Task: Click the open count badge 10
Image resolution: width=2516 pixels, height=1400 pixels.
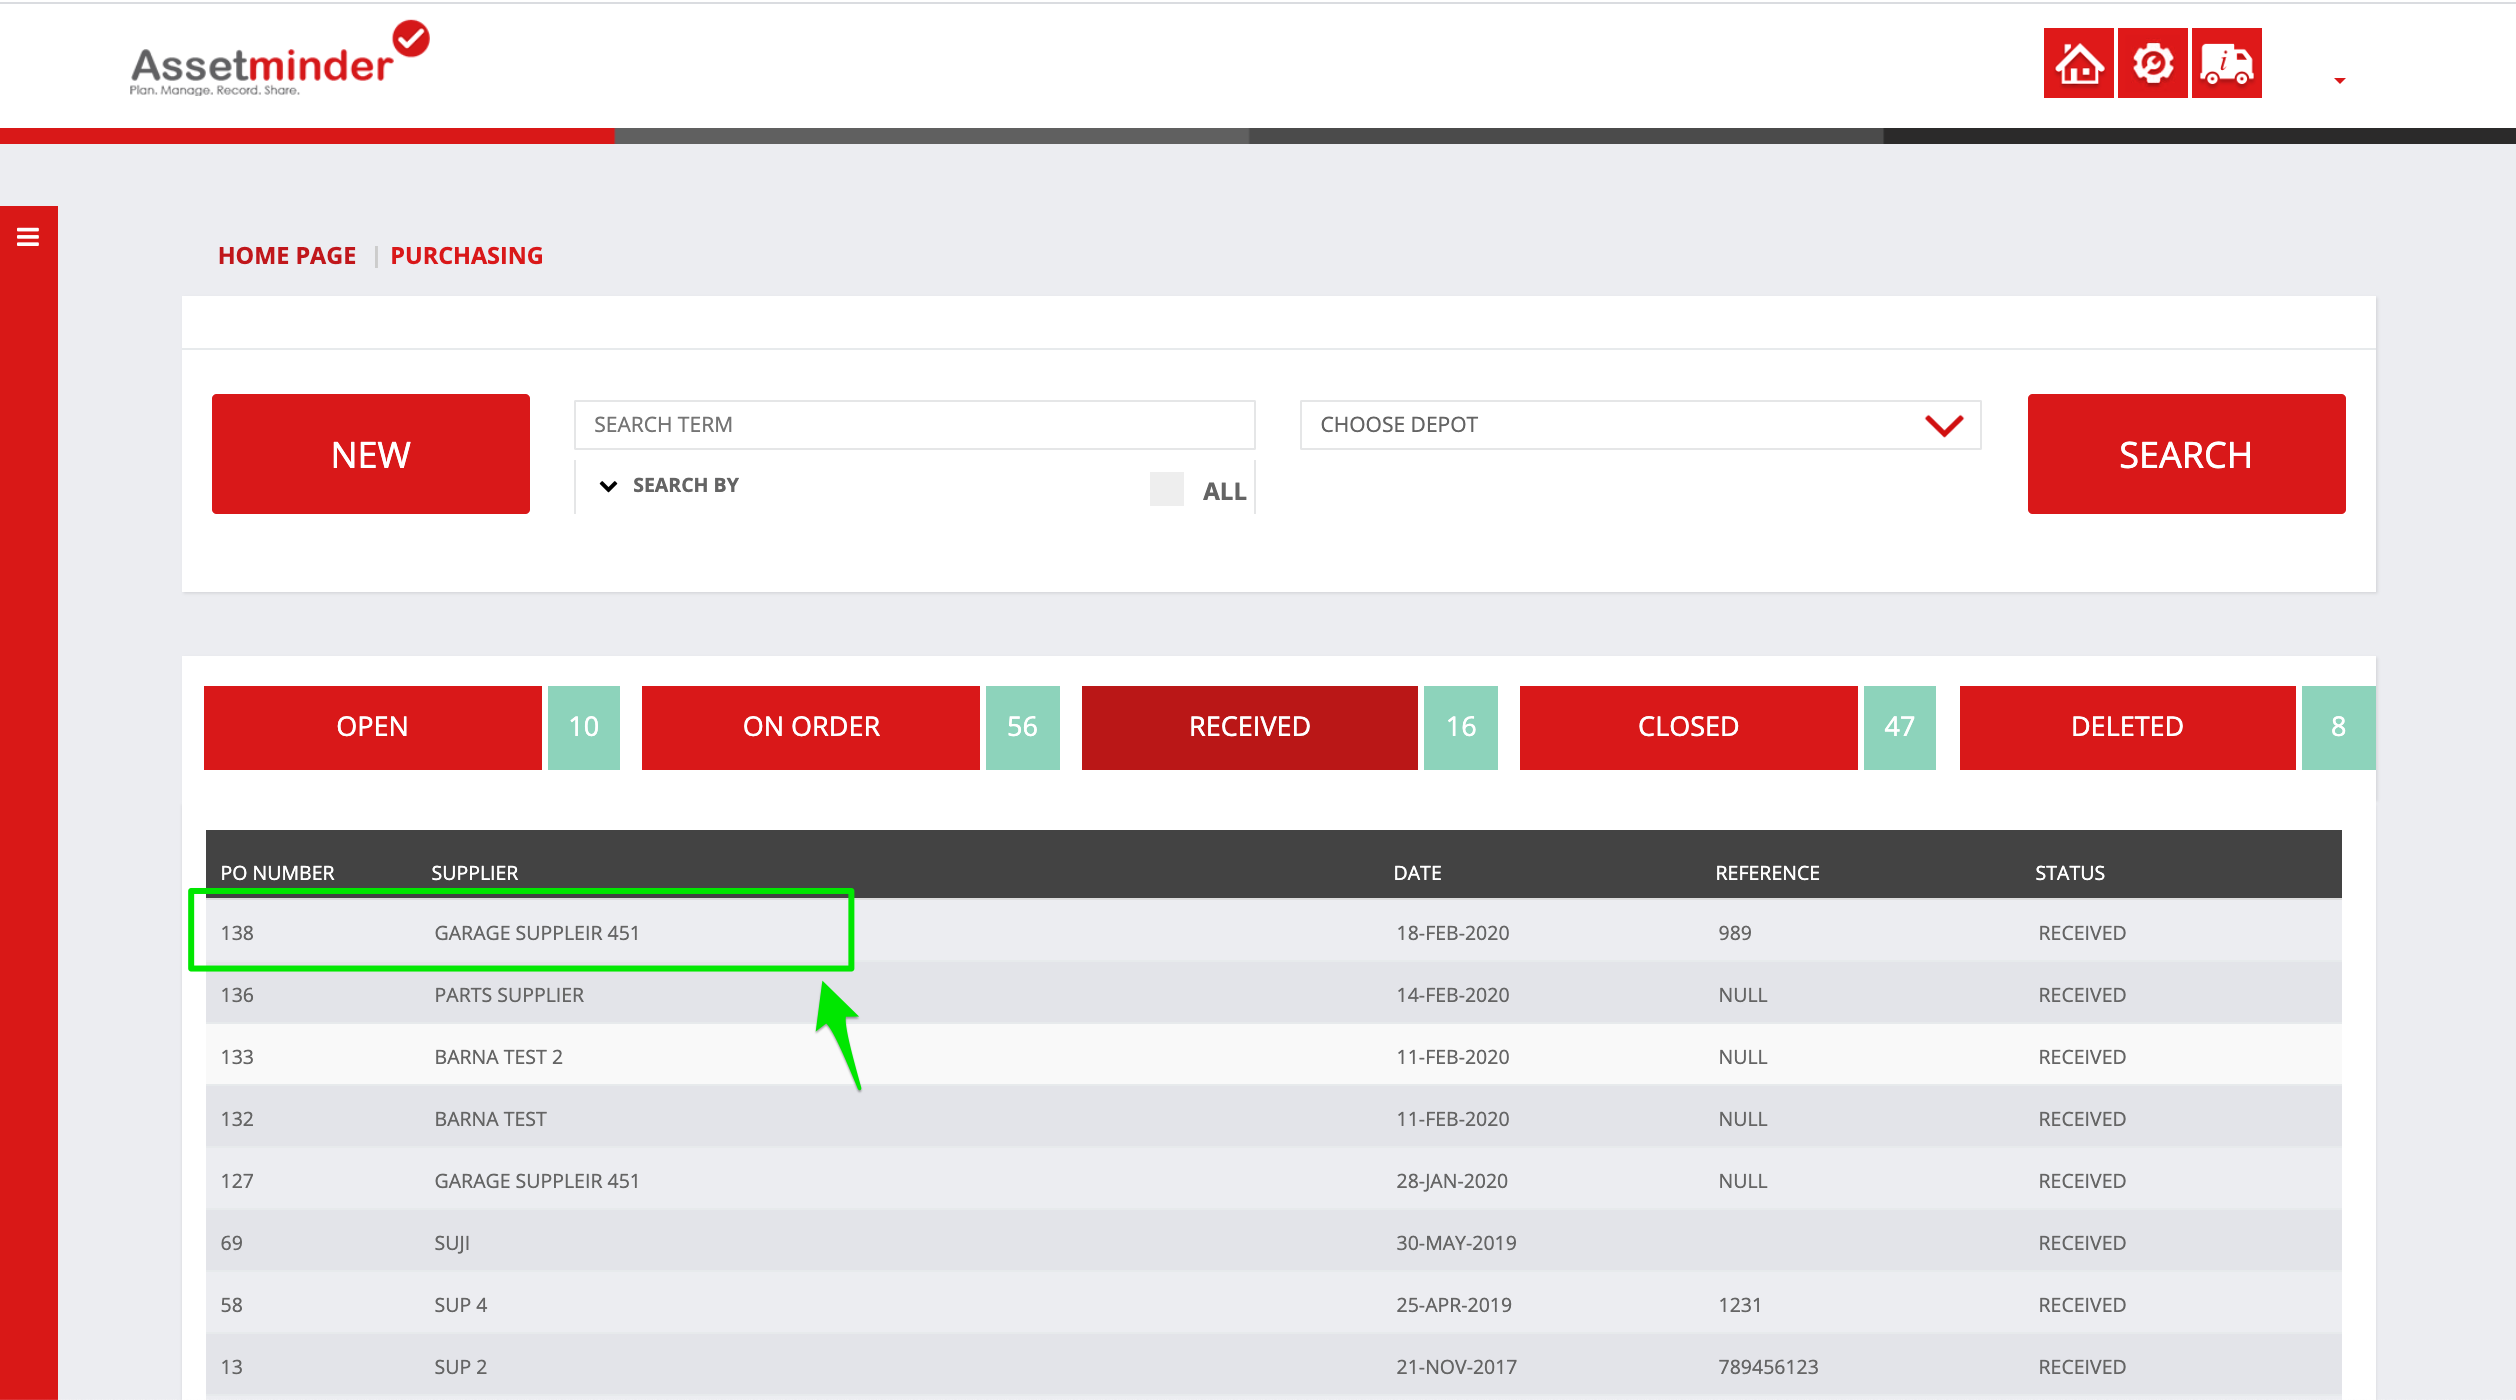Action: (x=584, y=727)
